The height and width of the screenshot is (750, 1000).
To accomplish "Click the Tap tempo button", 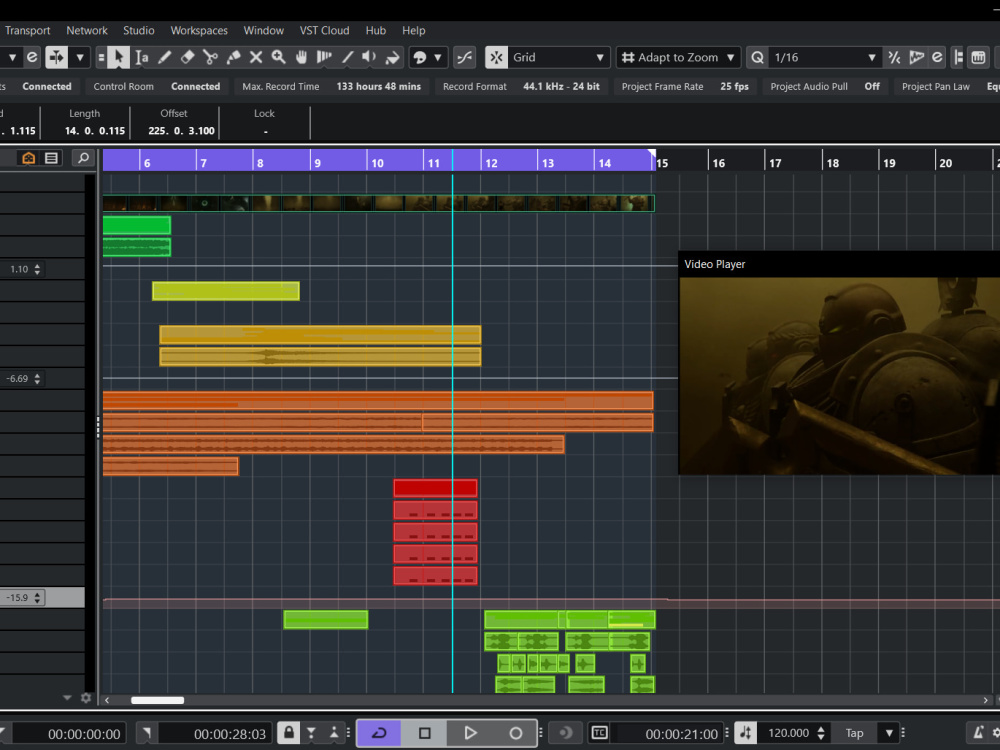I will pyautogui.click(x=855, y=733).
